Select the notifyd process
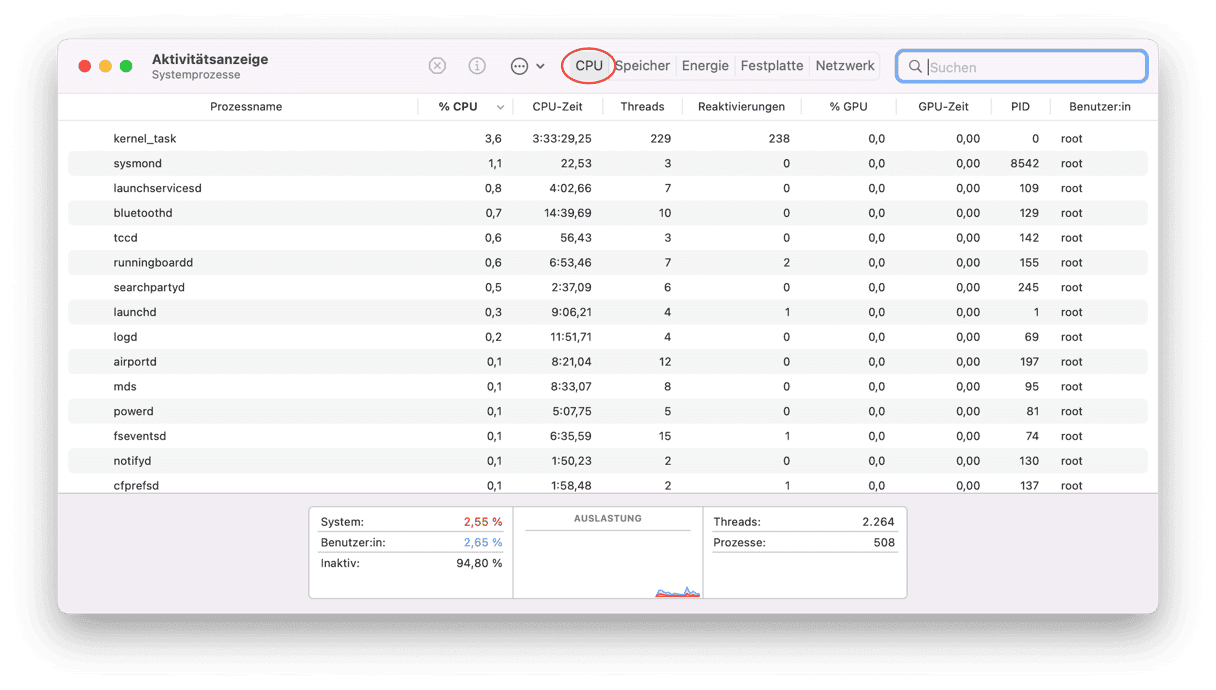The width and height of the screenshot is (1216, 690). pyautogui.click(x=608, y=461)
